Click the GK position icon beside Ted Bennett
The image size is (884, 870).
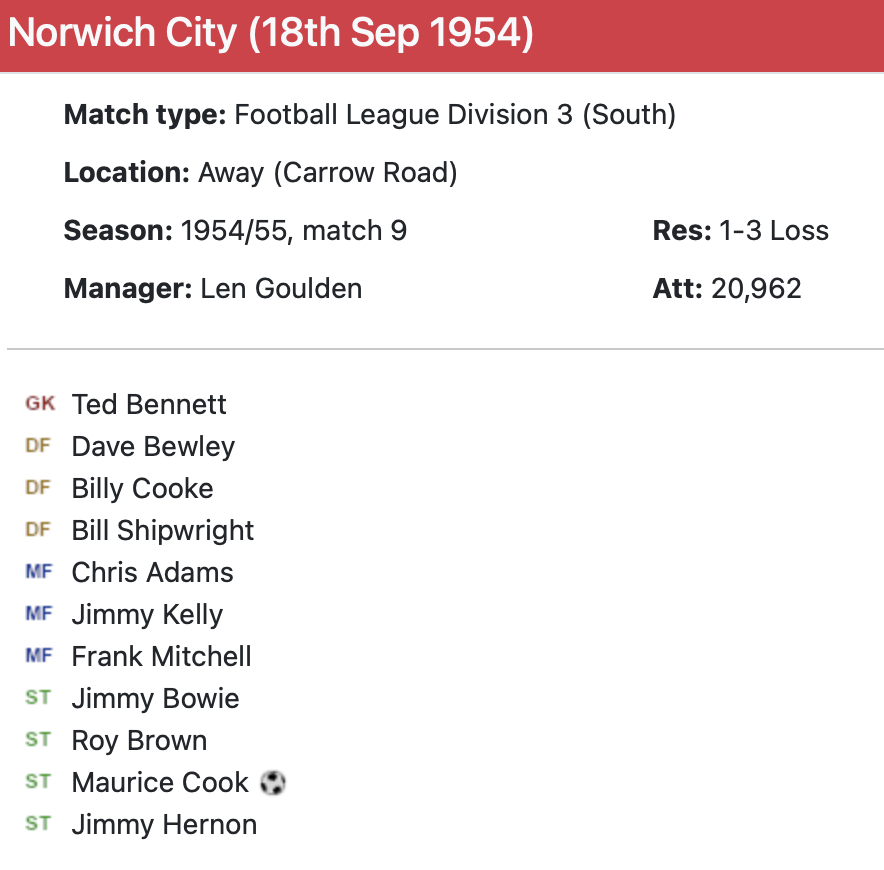coord(40,404)
